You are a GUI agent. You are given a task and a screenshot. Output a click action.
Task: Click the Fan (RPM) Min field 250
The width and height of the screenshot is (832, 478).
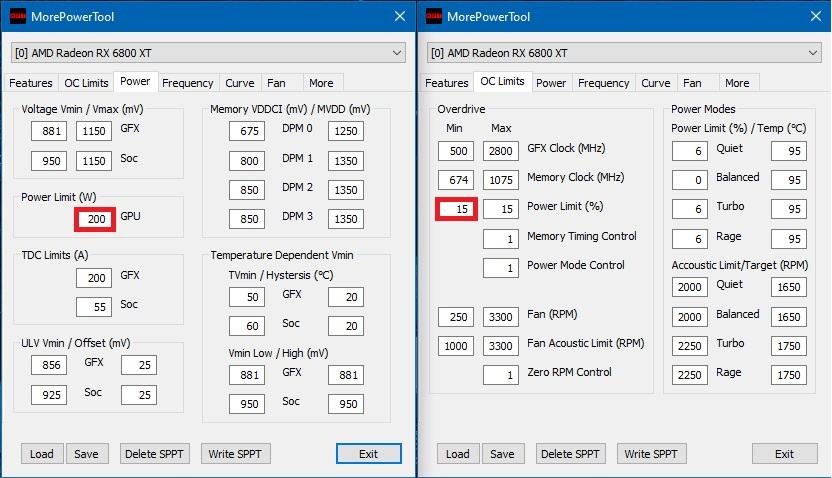[x=456, y=317]
